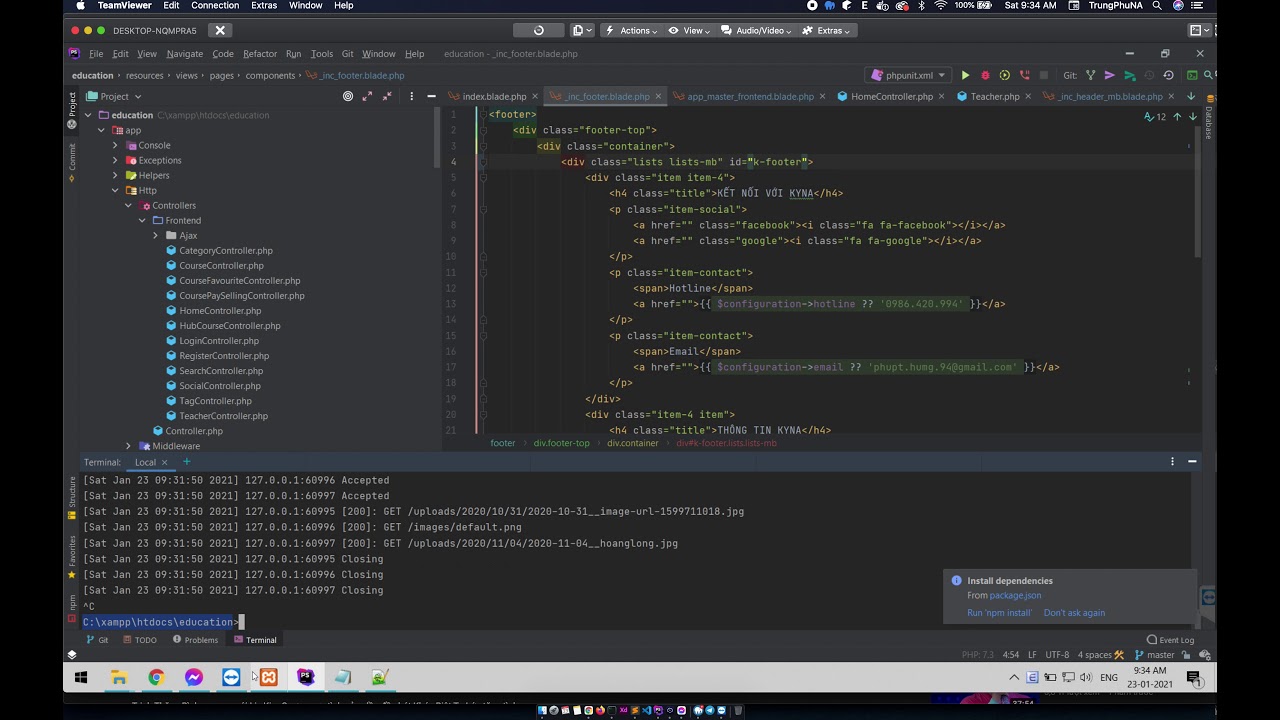
Task: Expand the Console folder
Action: coord(115,145)
